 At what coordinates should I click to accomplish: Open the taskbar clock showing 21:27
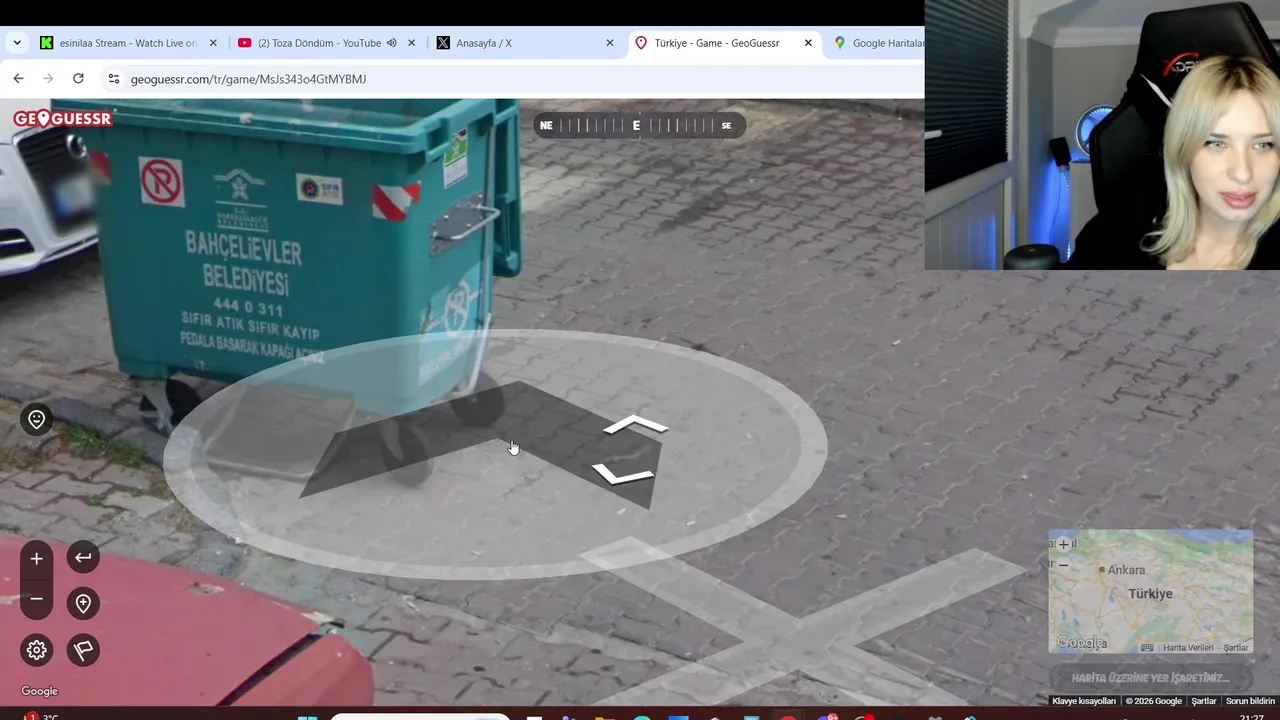1251,716
